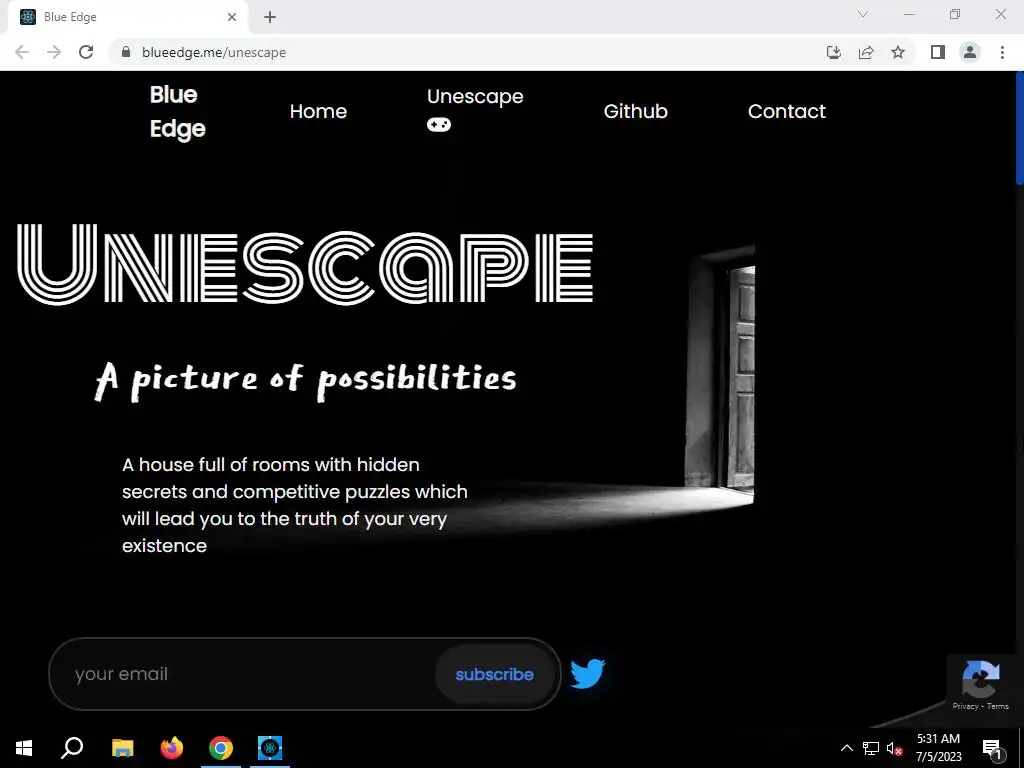
Task: Show hidden system tray icons
Action: pos(846,748)
